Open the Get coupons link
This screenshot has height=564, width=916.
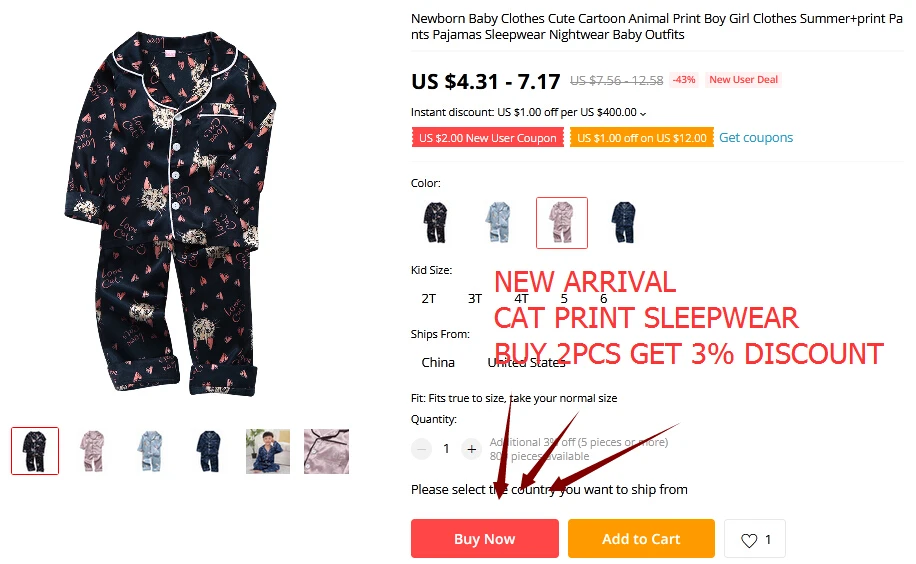tap(756, 137)
